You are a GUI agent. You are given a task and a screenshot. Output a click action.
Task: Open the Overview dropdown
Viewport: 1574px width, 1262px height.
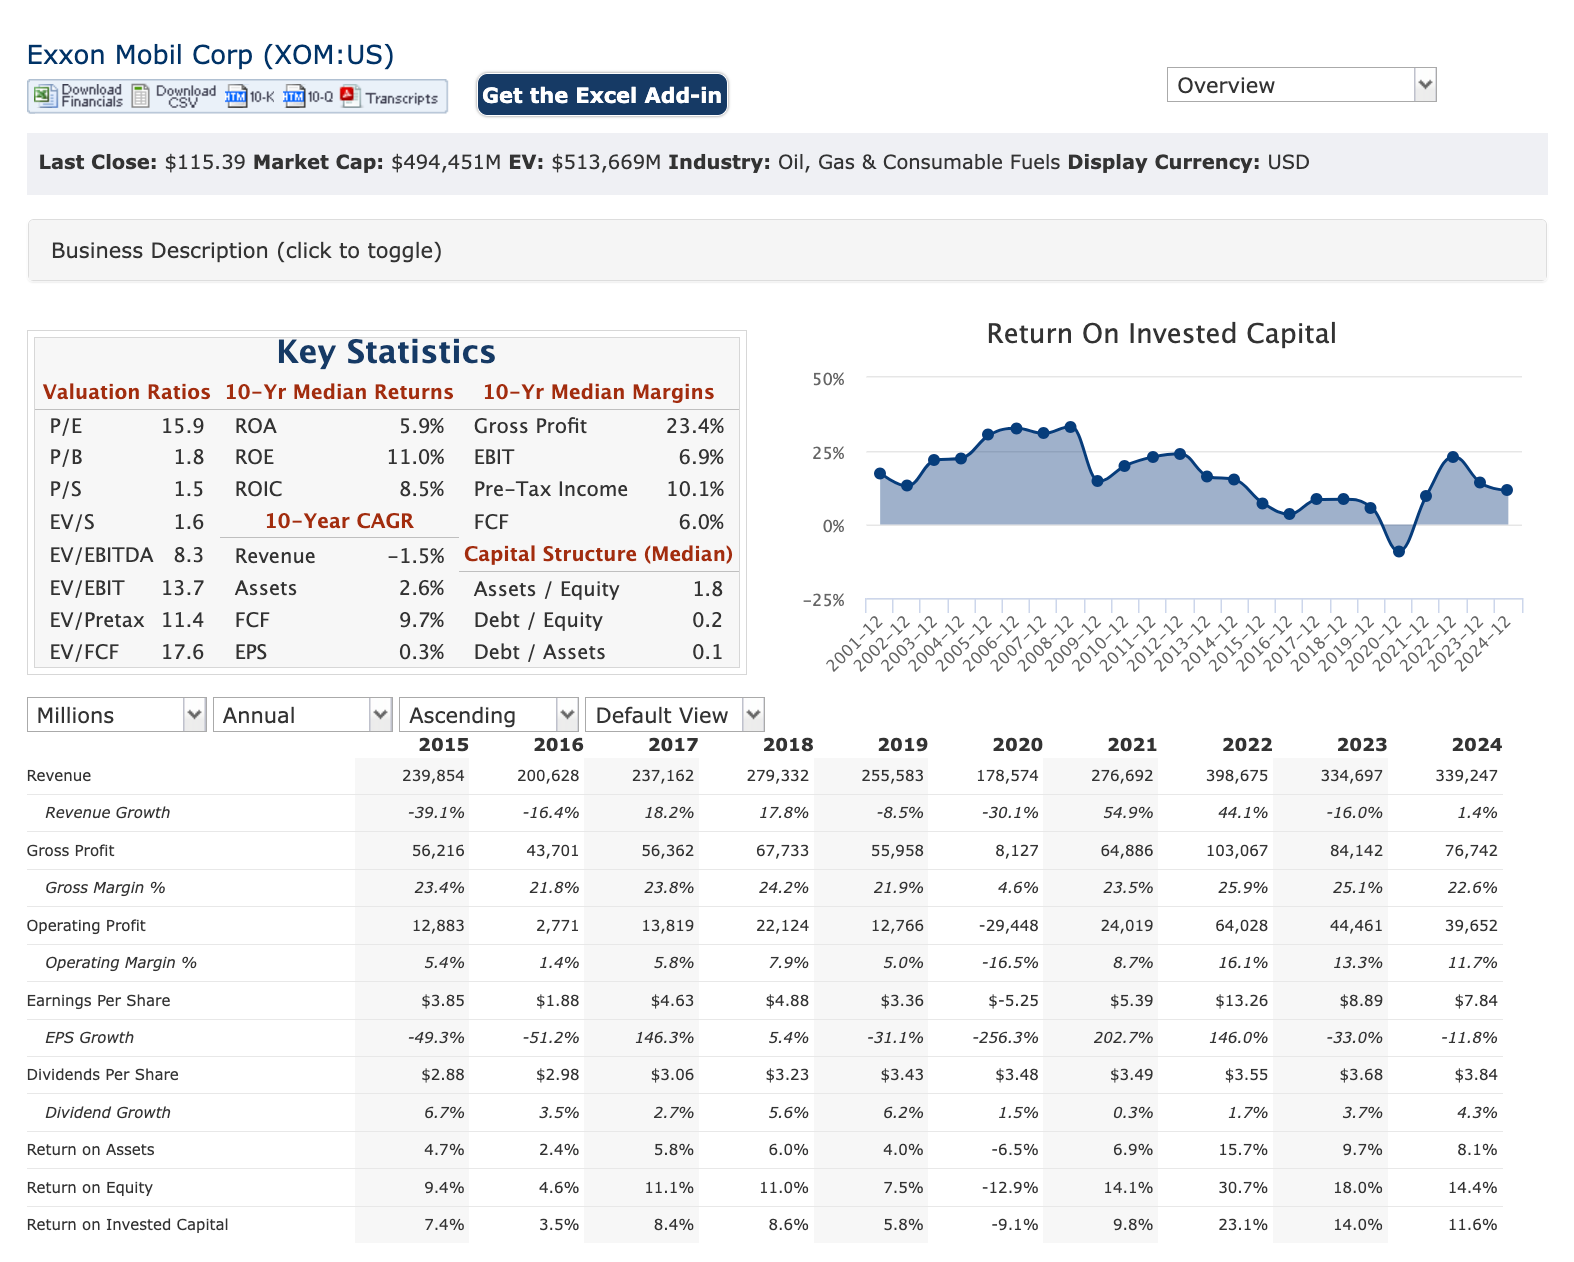tap(1301, 85)
